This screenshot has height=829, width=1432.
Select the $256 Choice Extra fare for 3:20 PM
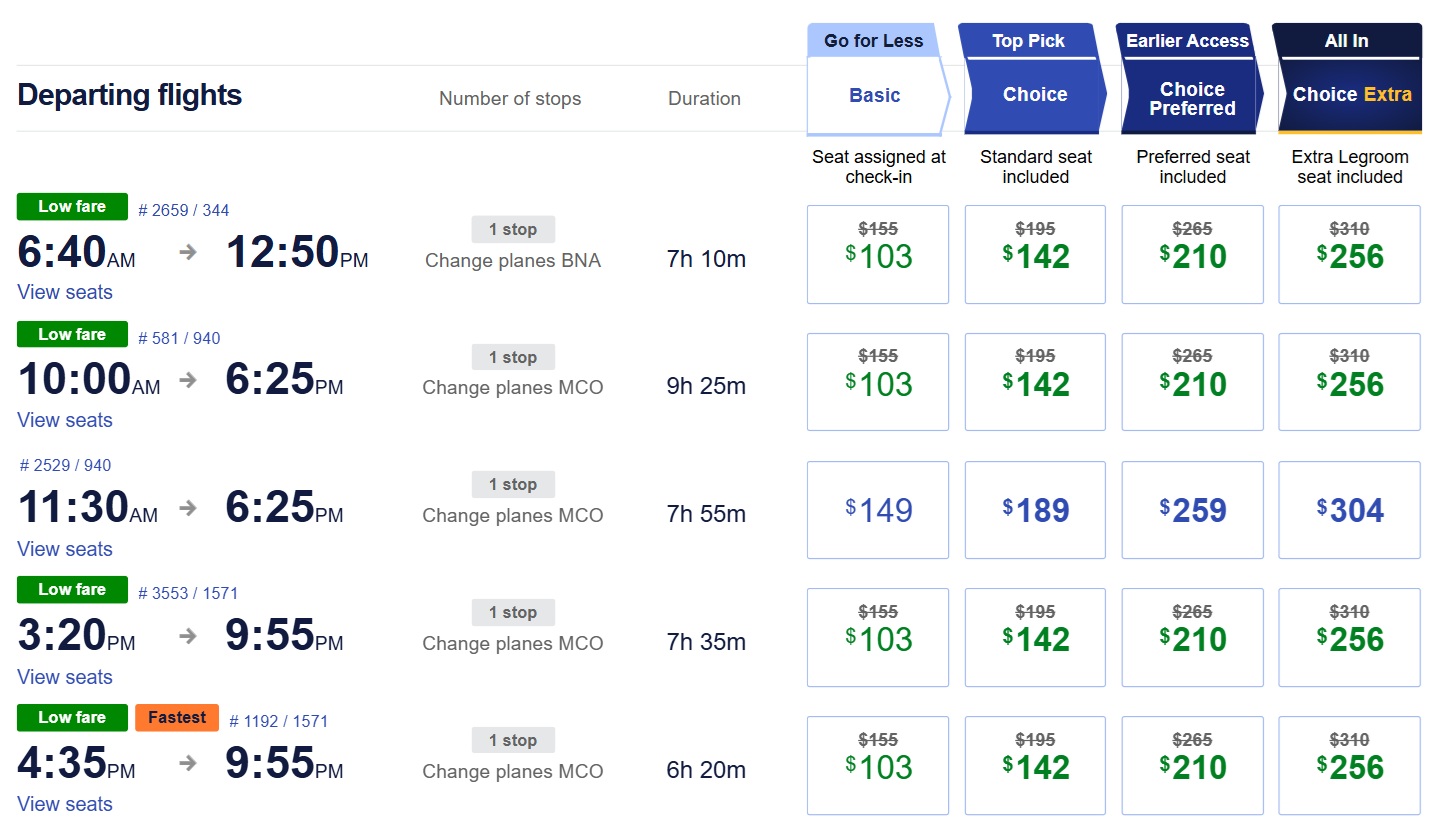(1349, 637)
